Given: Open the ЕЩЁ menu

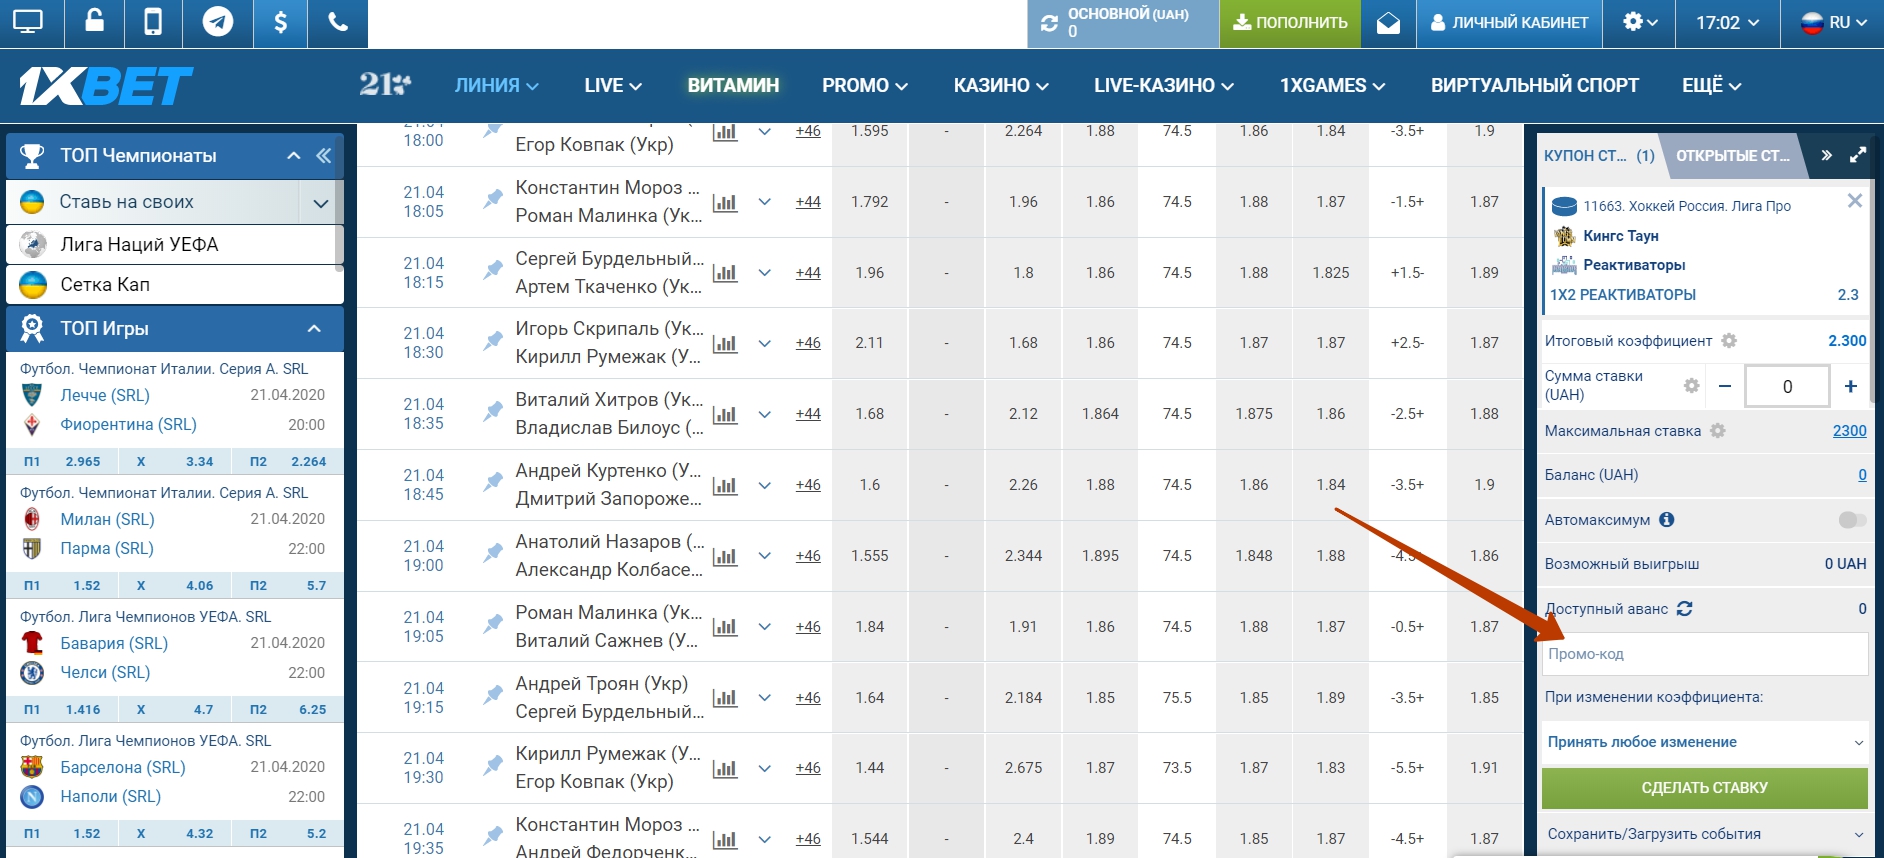Looking at the screenshot, I should pos(1712,86).
